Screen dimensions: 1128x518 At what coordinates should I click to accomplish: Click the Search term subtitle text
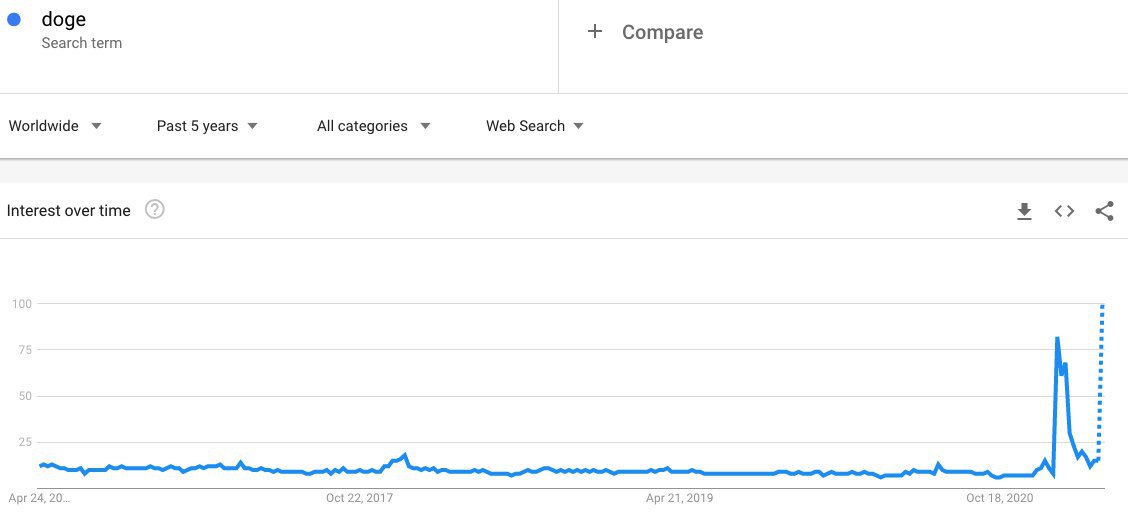(x=81, y=43)
